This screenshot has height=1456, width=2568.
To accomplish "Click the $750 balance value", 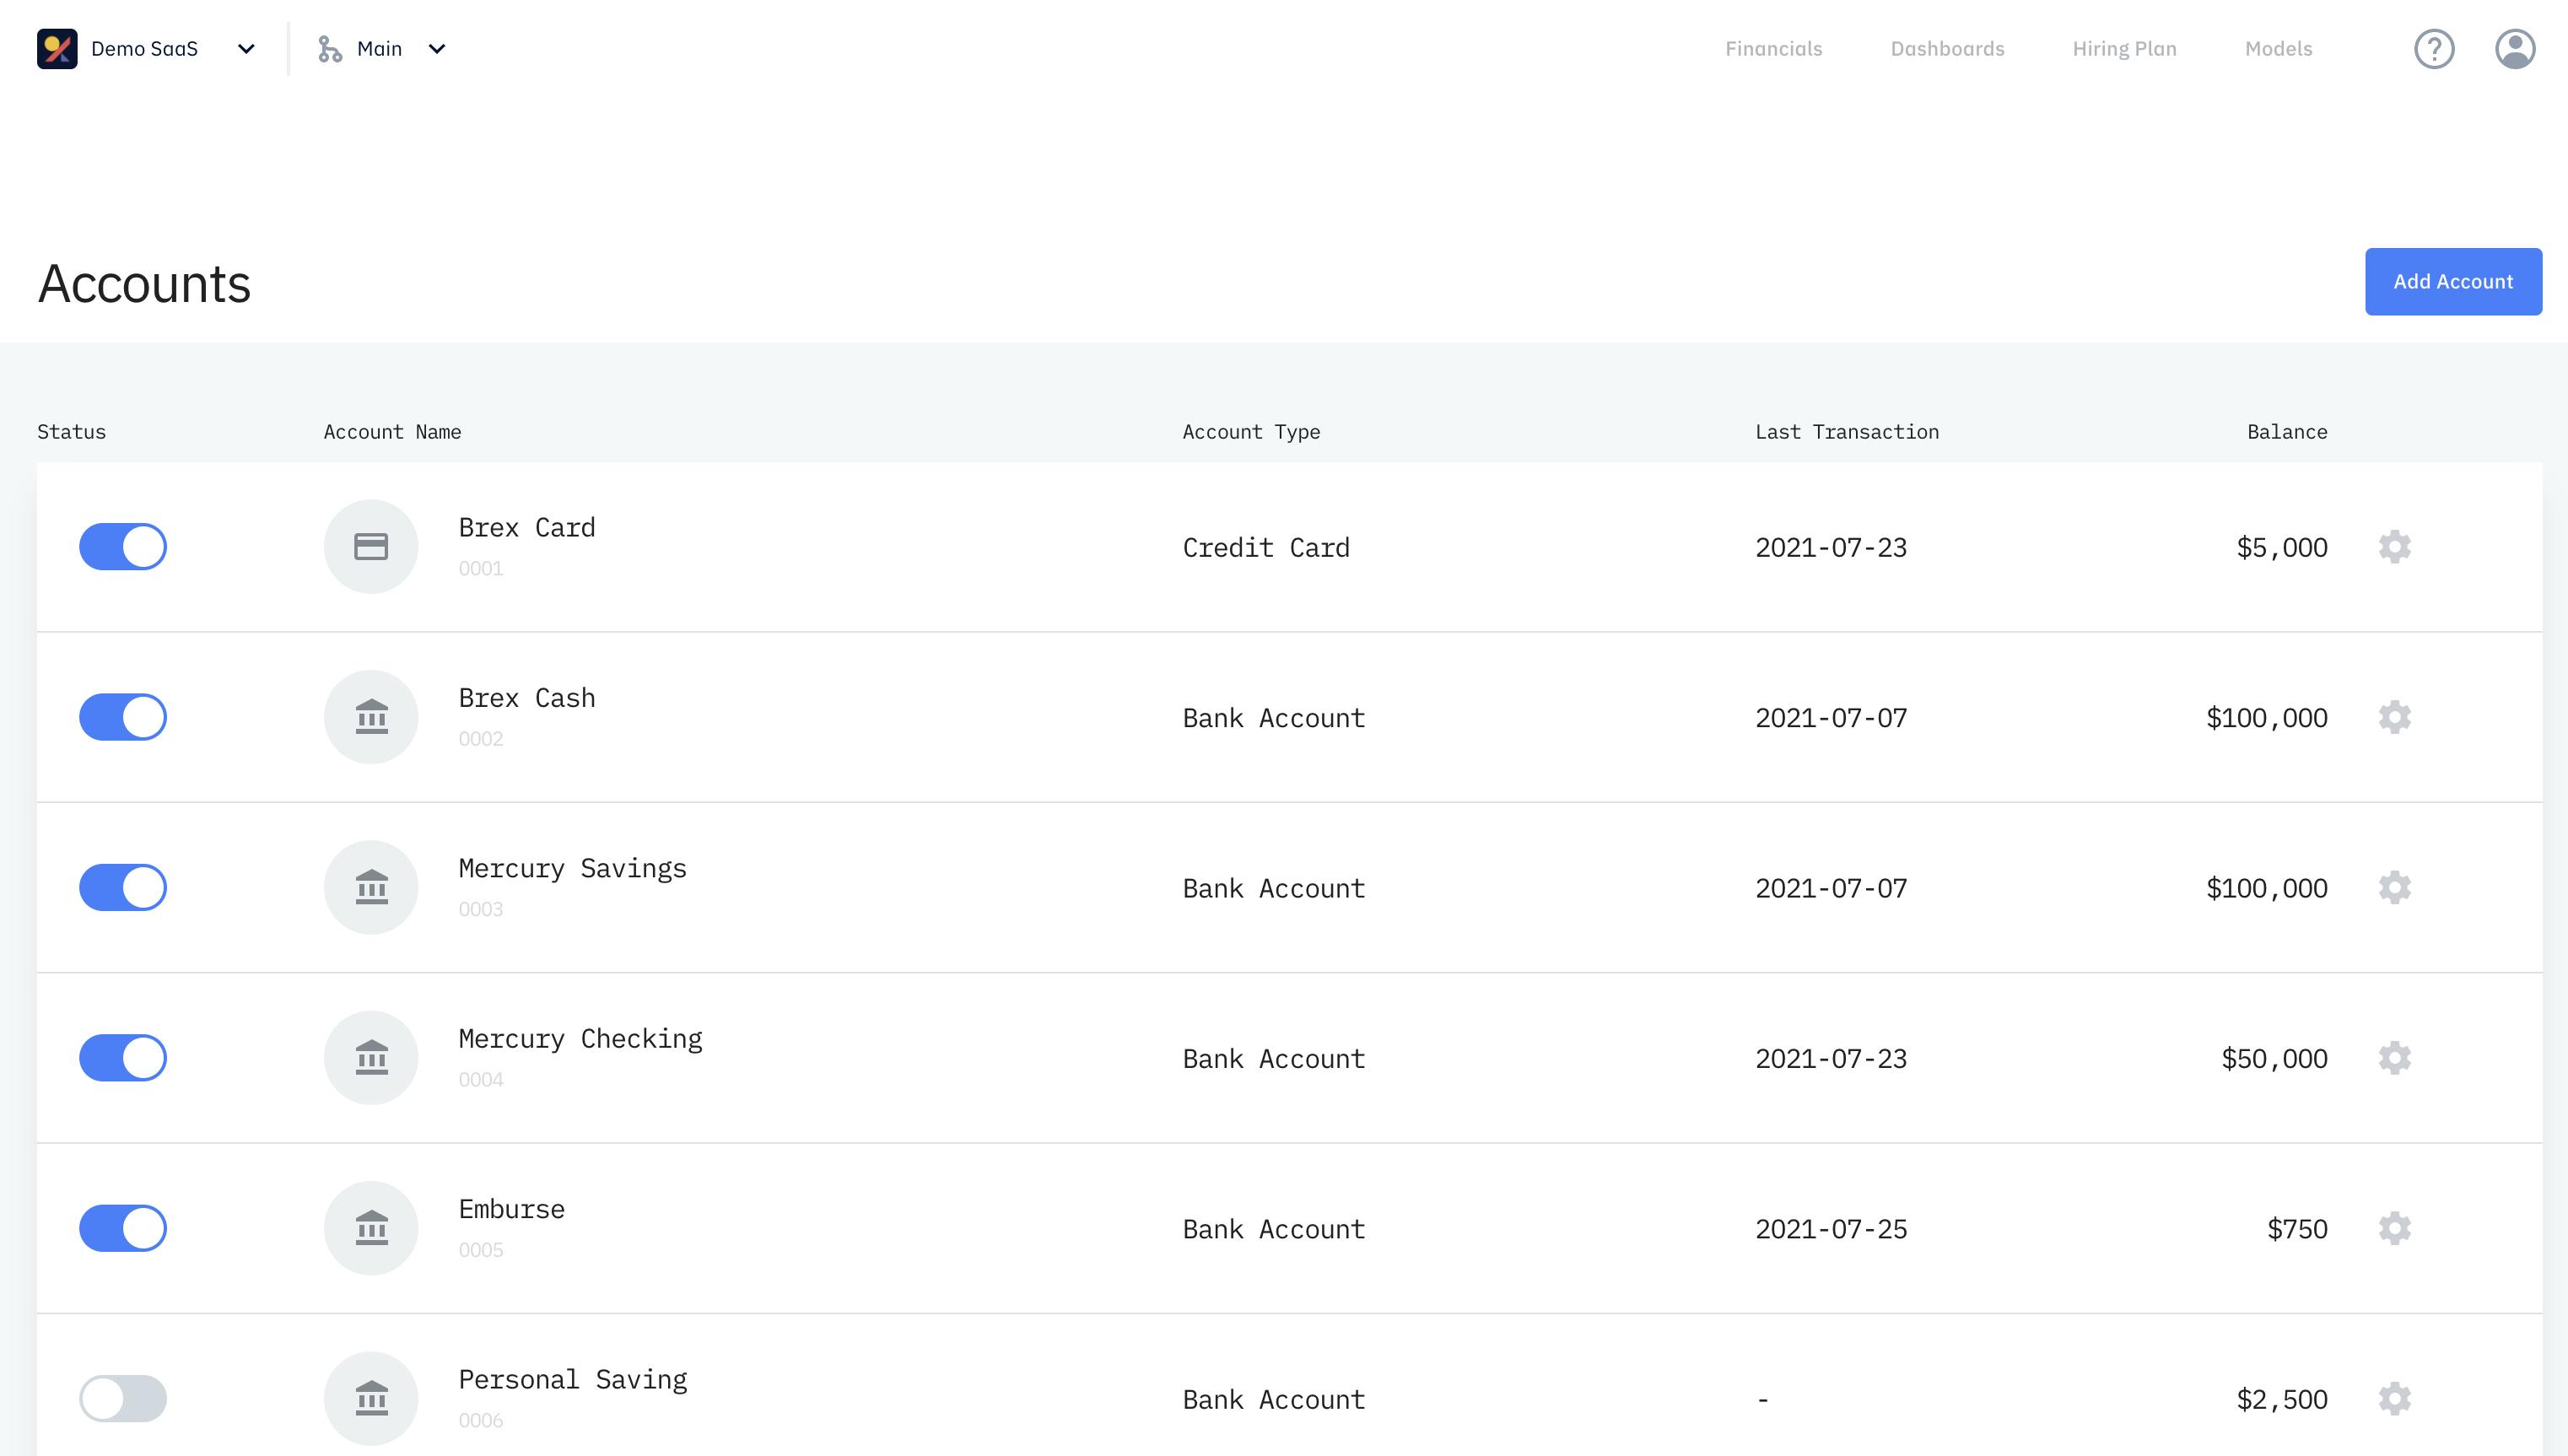I will tap(2297, 1229).
